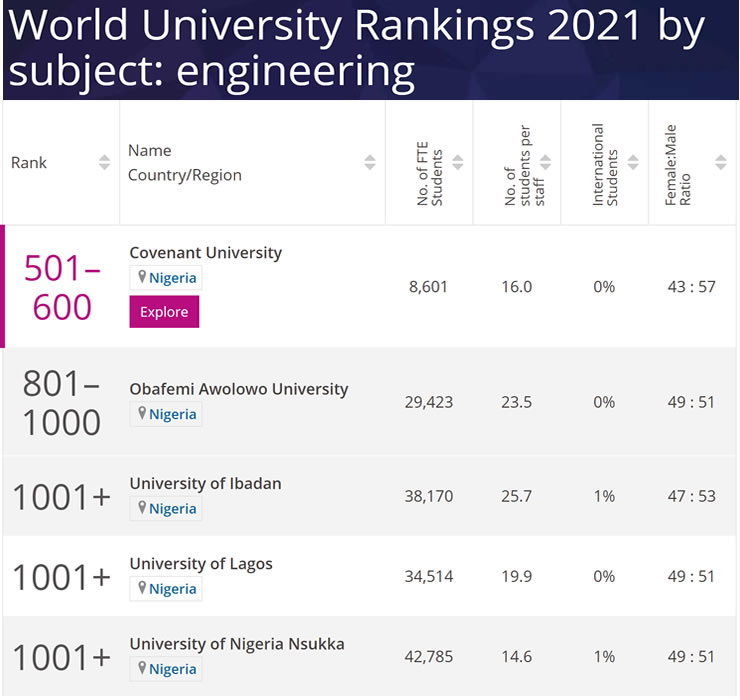740x700 pixels.
Task: Click ratio 49 : 51 in University of Lagos row
Action: pyautogui.click(x=691, y=577)
